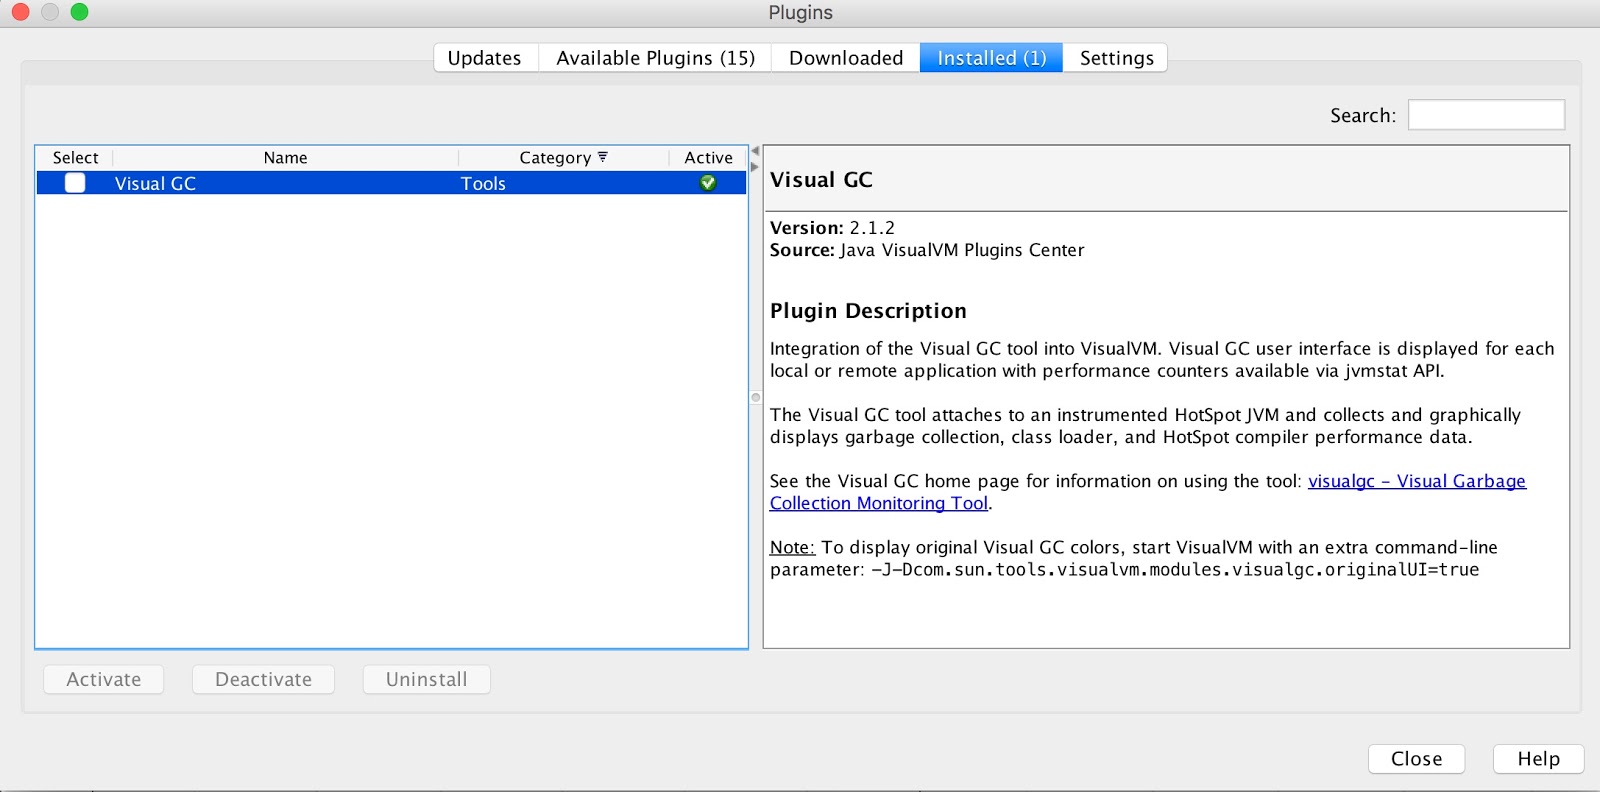
Task: Open Help for the Plugins dialog
Action: point(1538,759)
